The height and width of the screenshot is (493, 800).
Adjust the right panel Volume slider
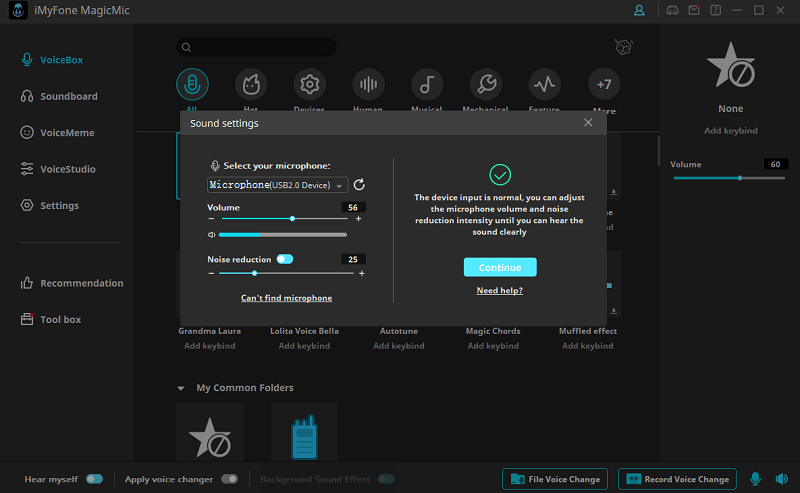point(729,178)
